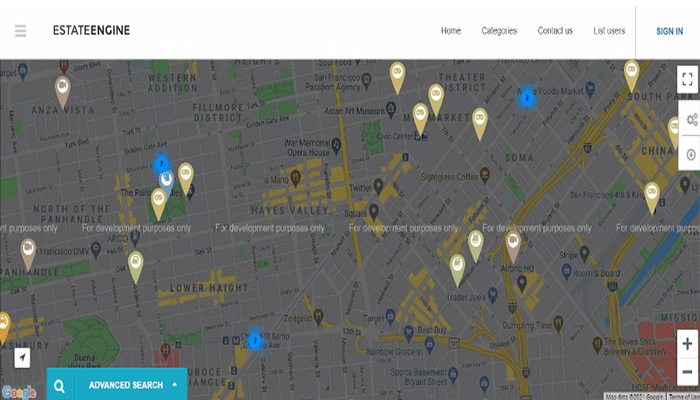The image size is (700, 400).
Task: Click the Stripe place pin
Action: click(x=584, y=254)
